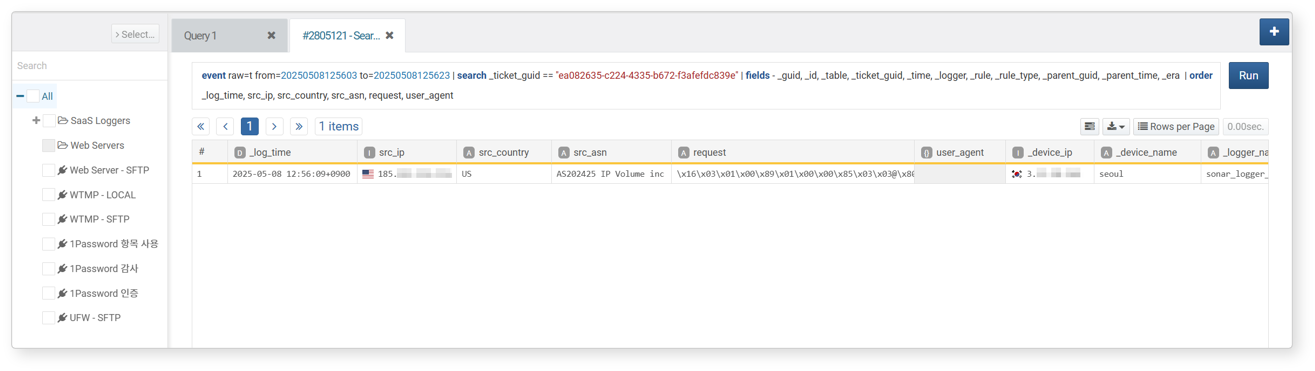Check the Web Server - SFTP checkbox
The width and height of the screenshot is (1315, 371).
(49, 170)
